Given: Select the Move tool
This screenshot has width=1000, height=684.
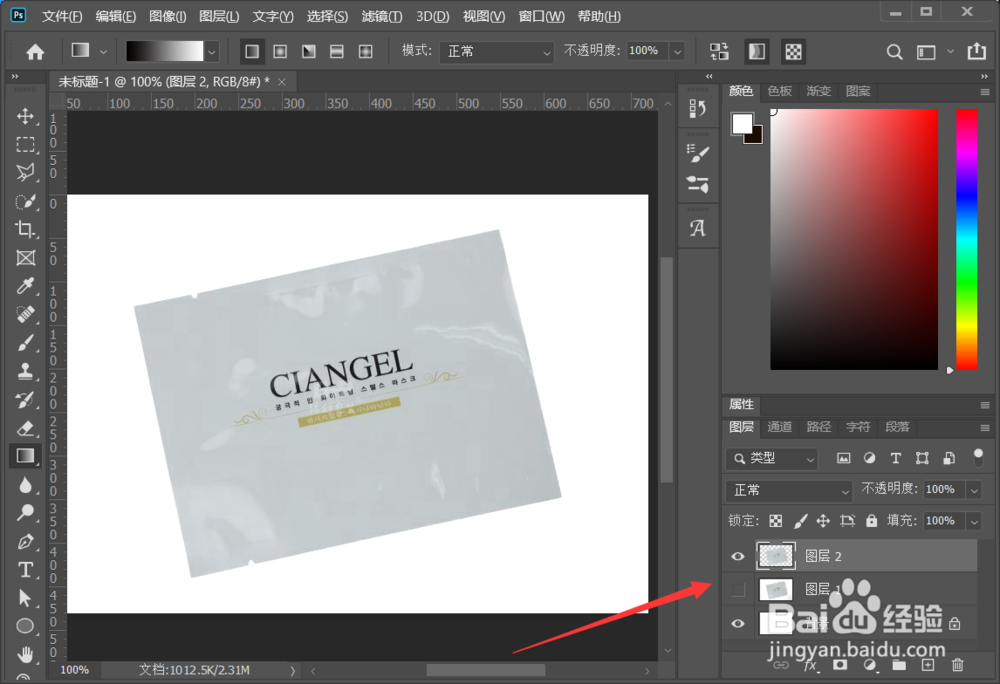Looking at the screenshot, I should coord(25,116).
